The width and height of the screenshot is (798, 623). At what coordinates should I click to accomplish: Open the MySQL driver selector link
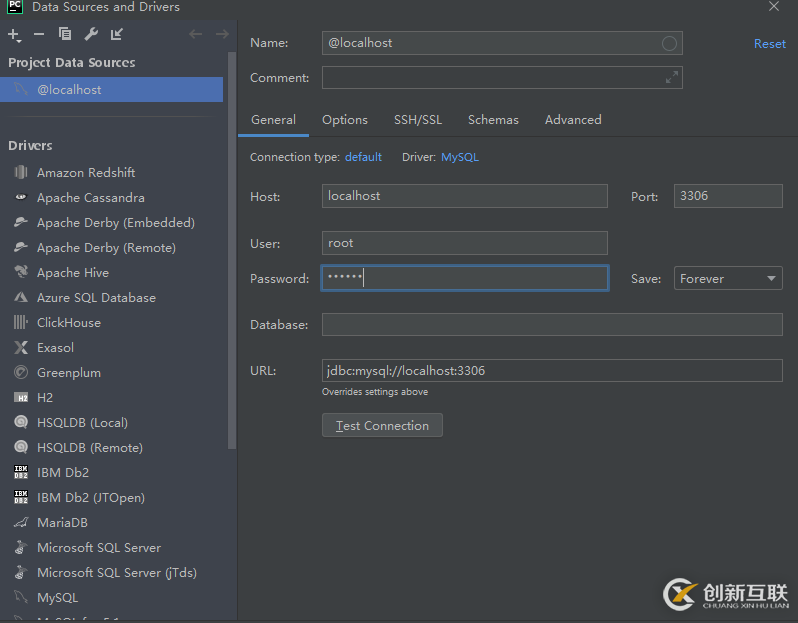point(460,157)
